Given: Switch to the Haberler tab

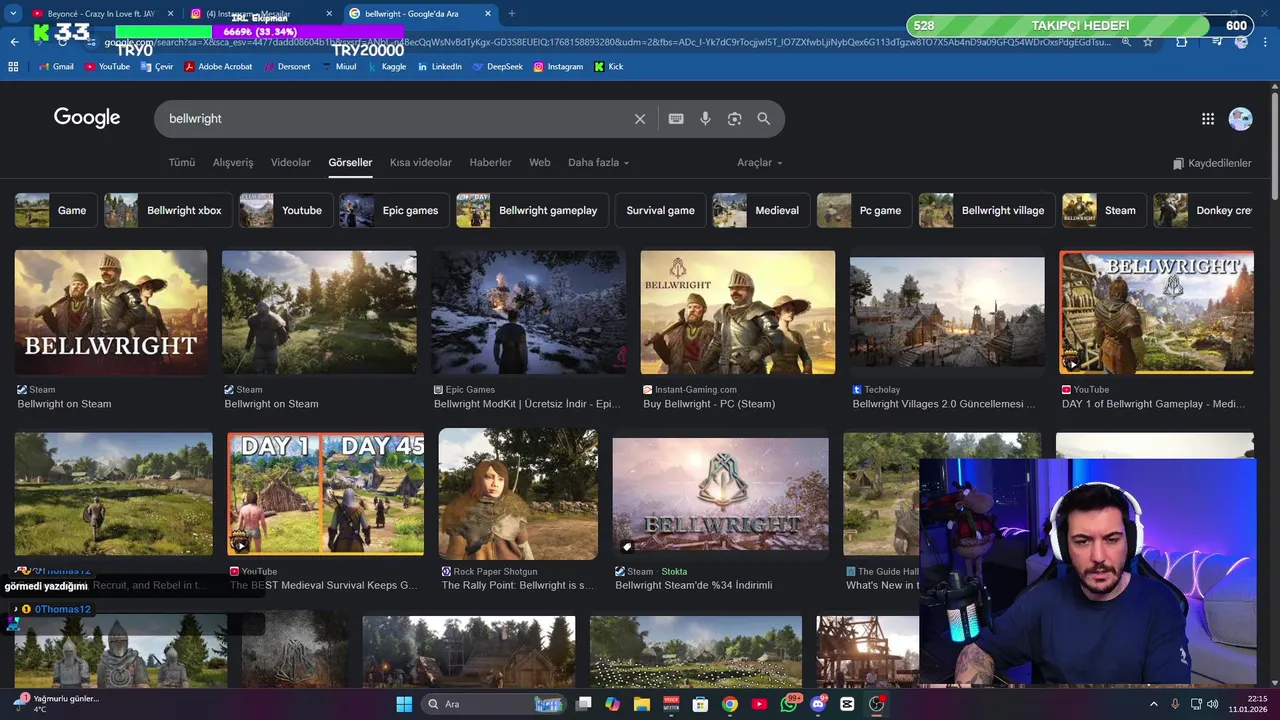Looking at the screenshot, I should point(490,163).
